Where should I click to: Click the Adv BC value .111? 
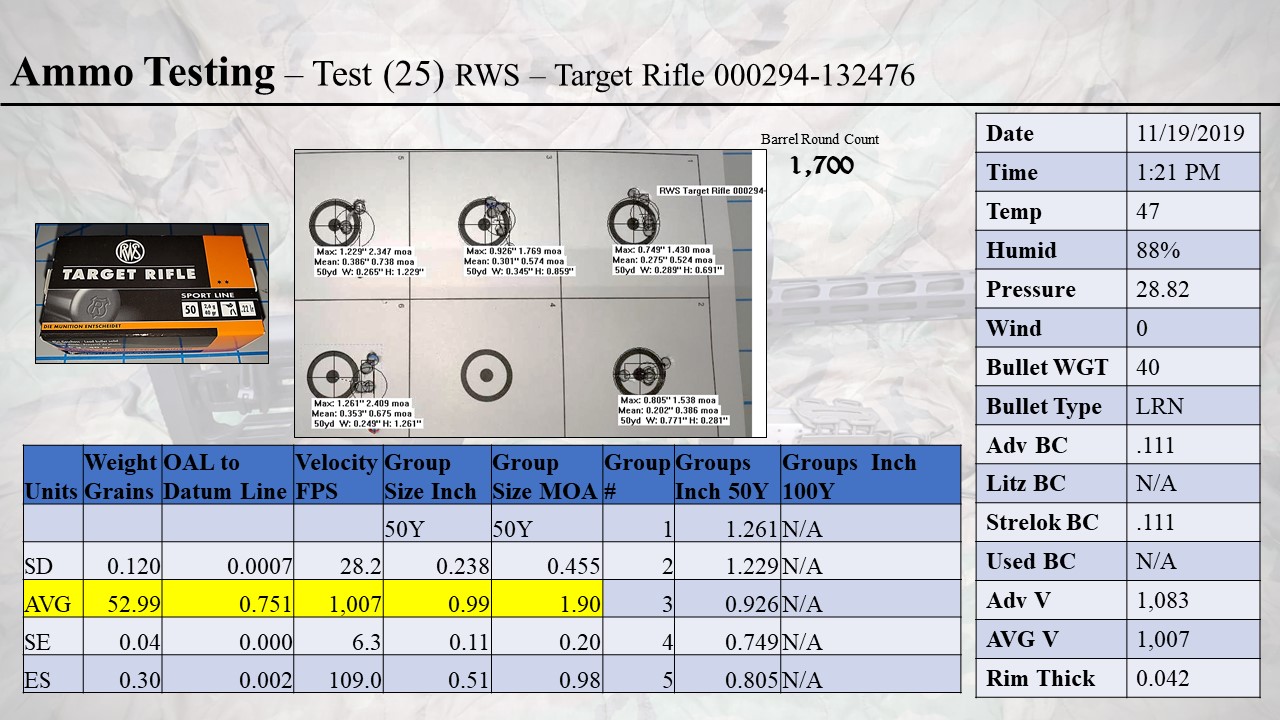(x=1156, y=445)
